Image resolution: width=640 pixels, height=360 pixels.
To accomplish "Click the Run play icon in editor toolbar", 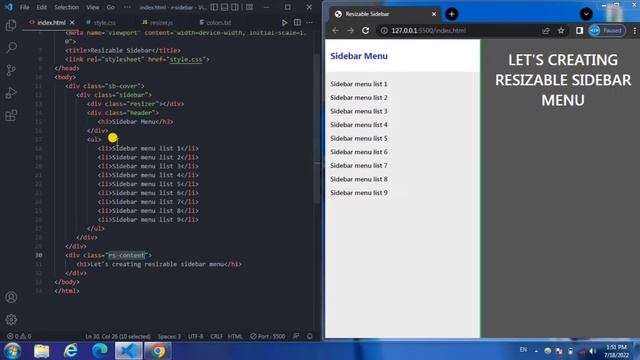I will (284, 22).
